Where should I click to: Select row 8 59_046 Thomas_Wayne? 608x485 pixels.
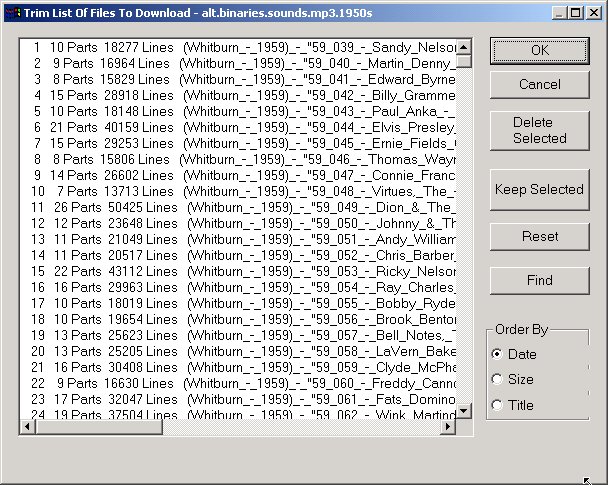click(238, 159)
